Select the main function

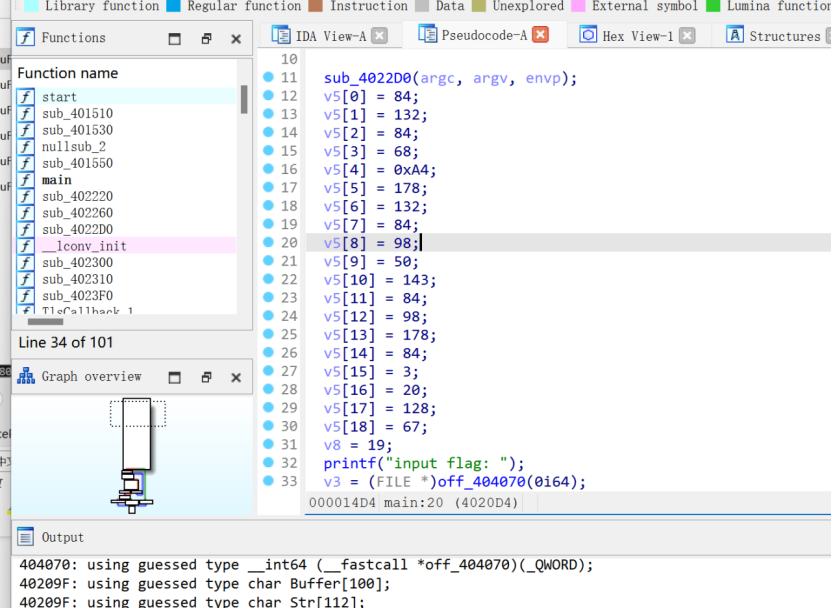(125, 180)
